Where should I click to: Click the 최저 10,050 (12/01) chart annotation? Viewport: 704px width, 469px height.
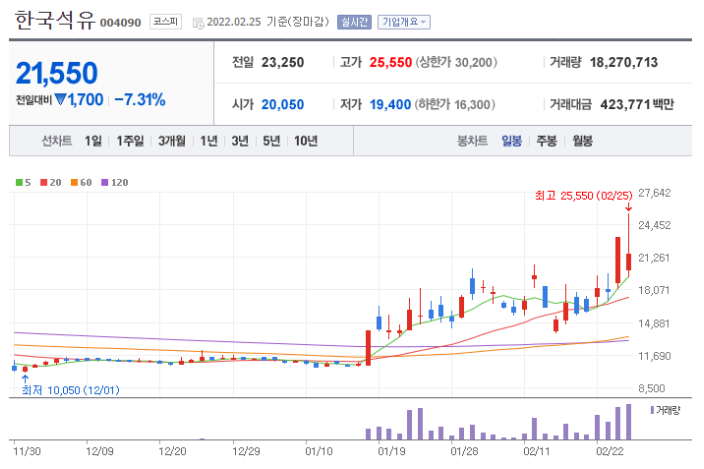[70, 390]
